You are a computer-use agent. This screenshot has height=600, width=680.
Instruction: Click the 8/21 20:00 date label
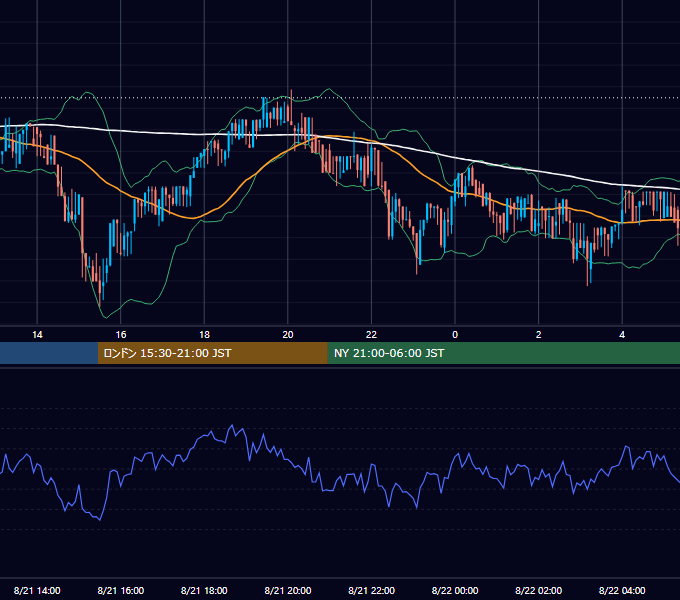coord(288,590)
